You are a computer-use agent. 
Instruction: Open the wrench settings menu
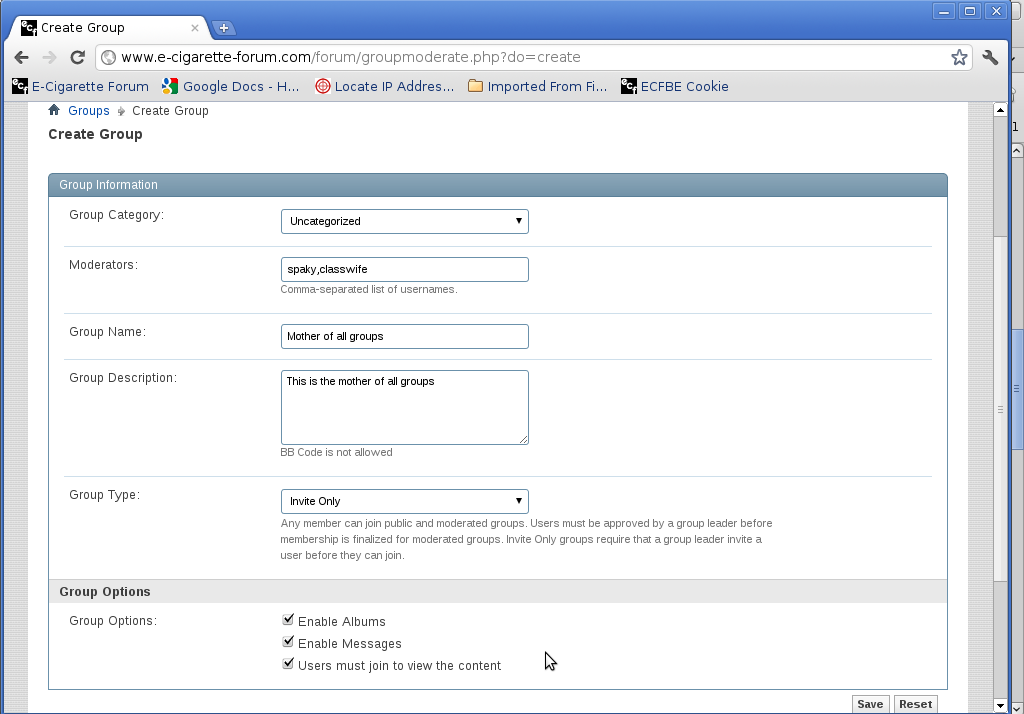(x=990, y=57)
